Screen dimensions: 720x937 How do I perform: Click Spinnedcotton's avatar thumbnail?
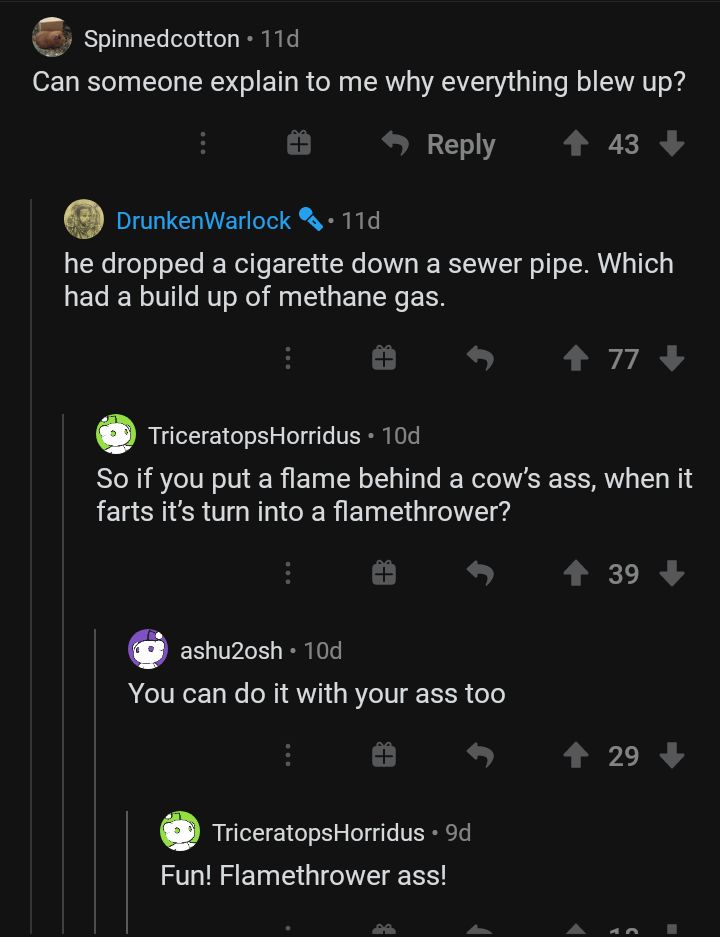[x=52, y=38]
